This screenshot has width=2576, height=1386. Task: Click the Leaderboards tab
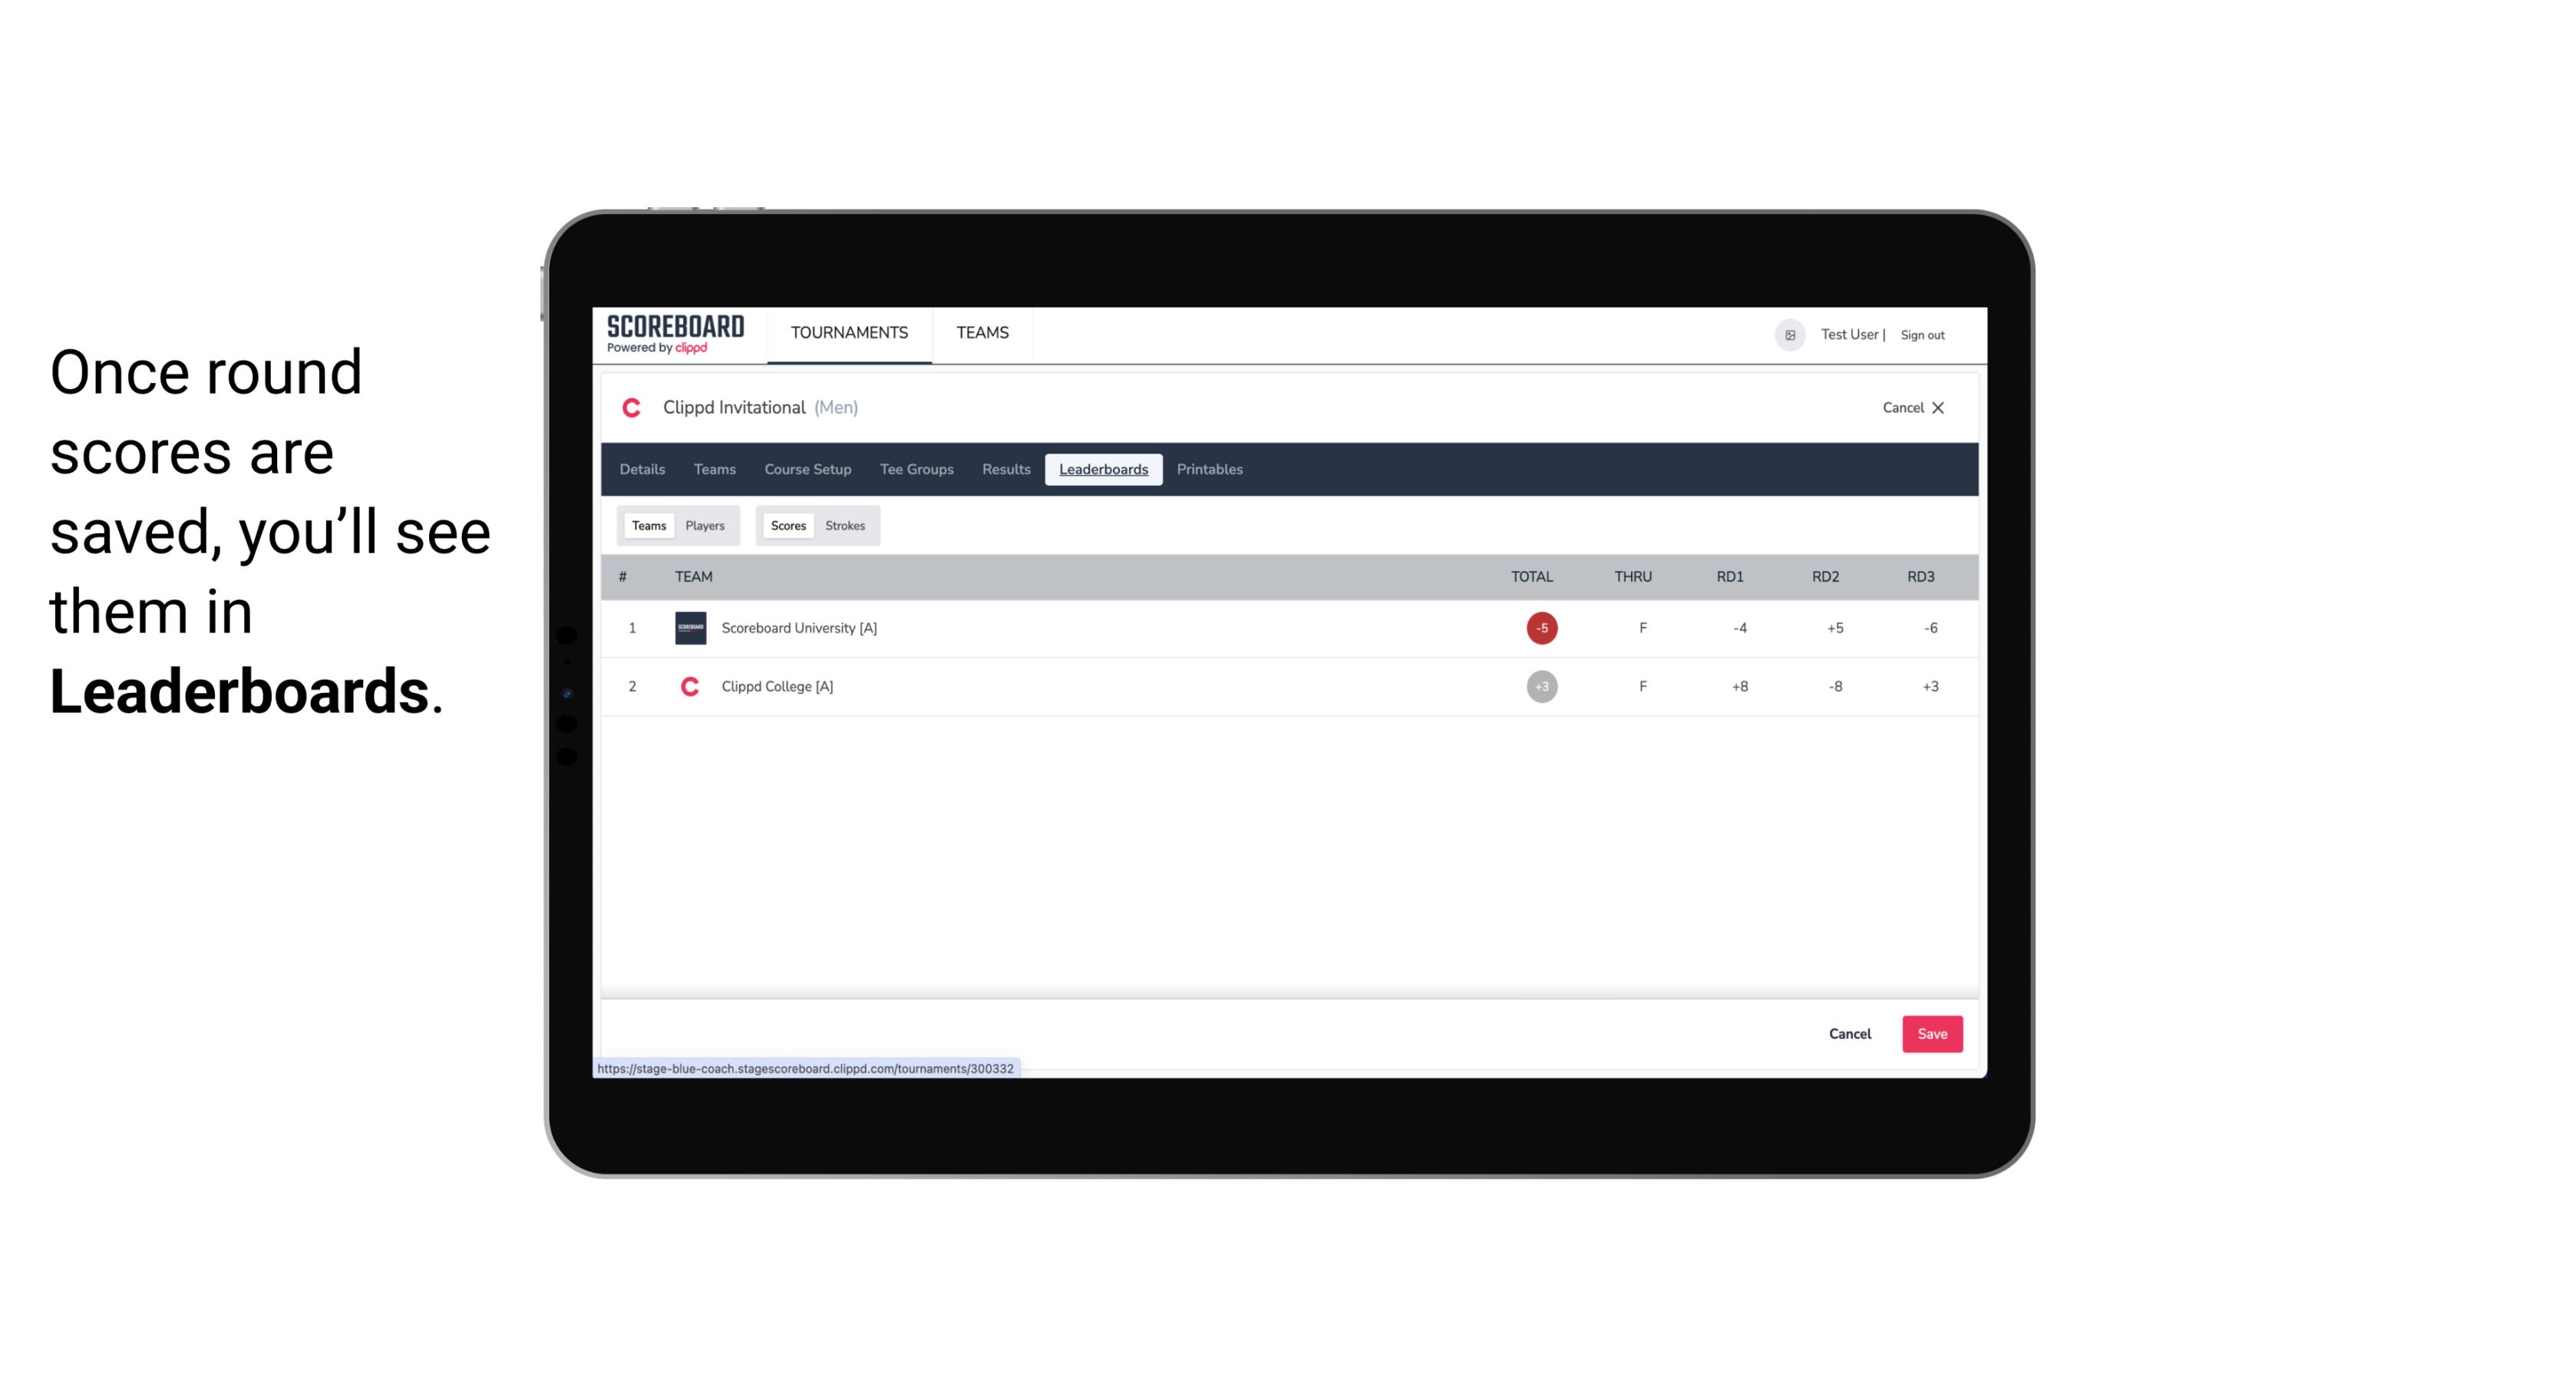[x=1103, y=470]
